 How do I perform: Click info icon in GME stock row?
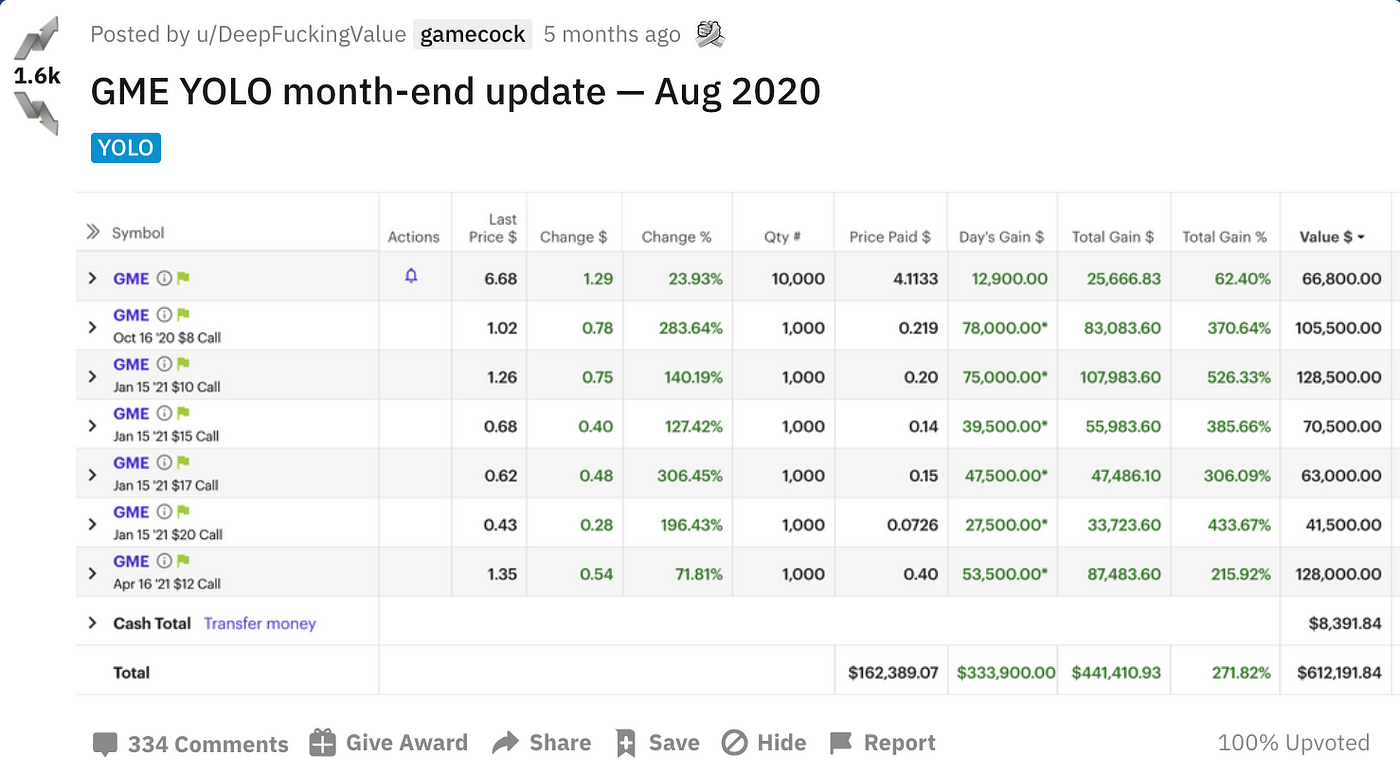coord(164,279)
